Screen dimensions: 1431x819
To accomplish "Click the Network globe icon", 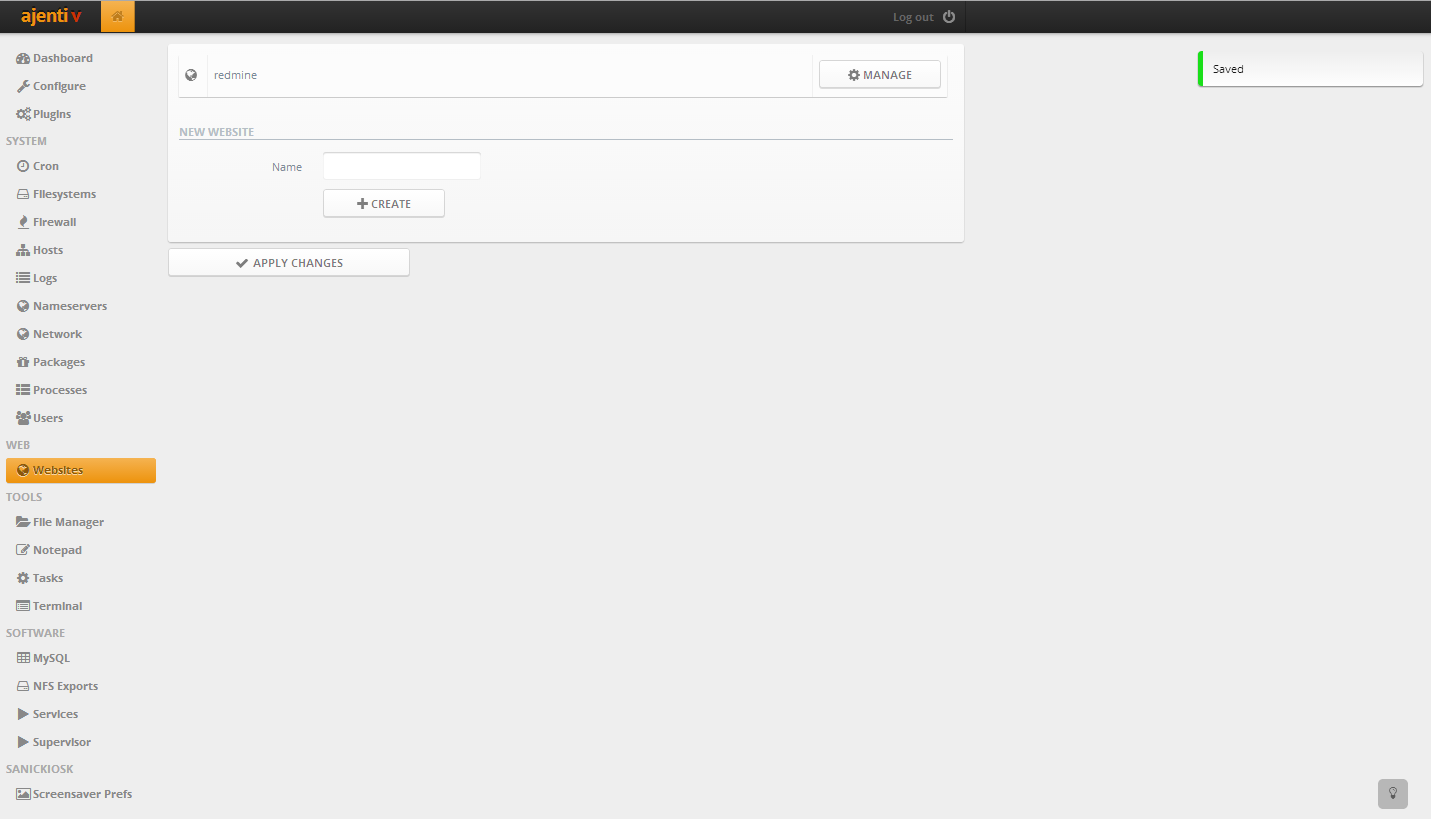I will [x=23, y=334].
